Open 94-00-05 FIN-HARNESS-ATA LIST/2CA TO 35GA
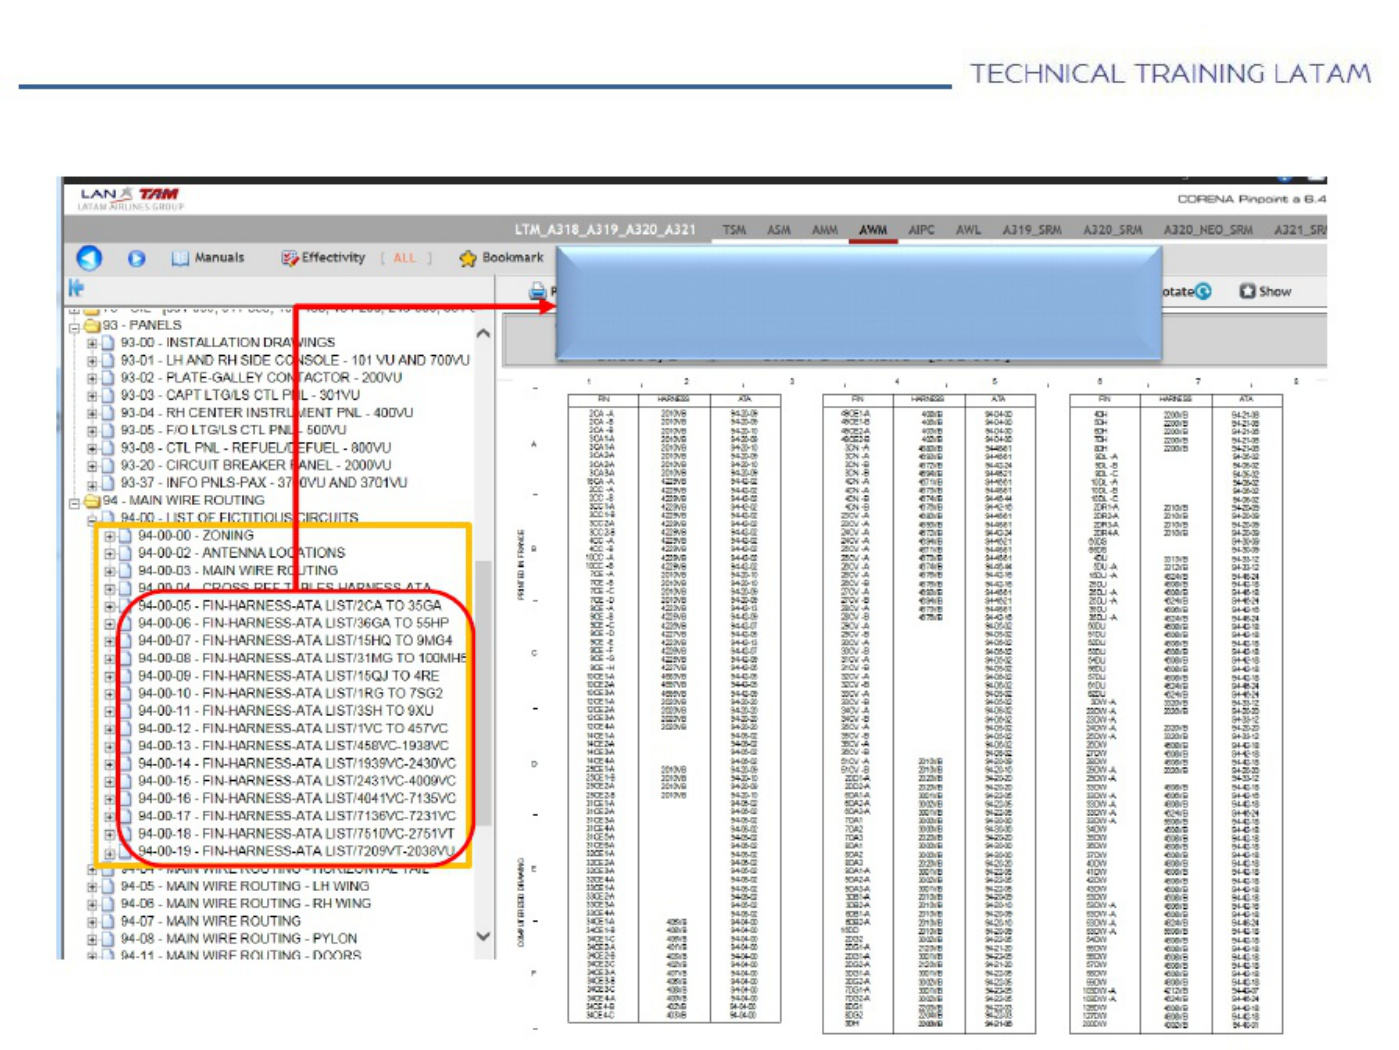Screen dimensions: 1399x1050 point(289,606)
